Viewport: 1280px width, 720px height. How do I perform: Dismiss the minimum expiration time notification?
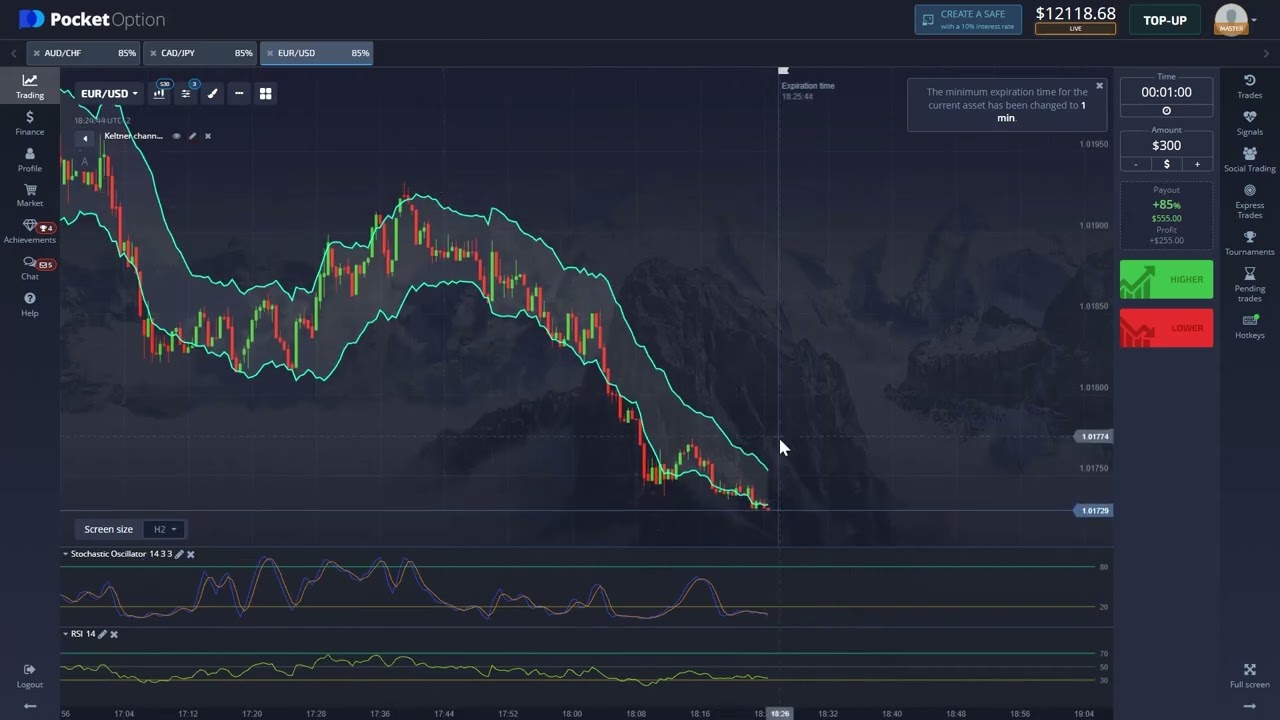coord(1099,86)
